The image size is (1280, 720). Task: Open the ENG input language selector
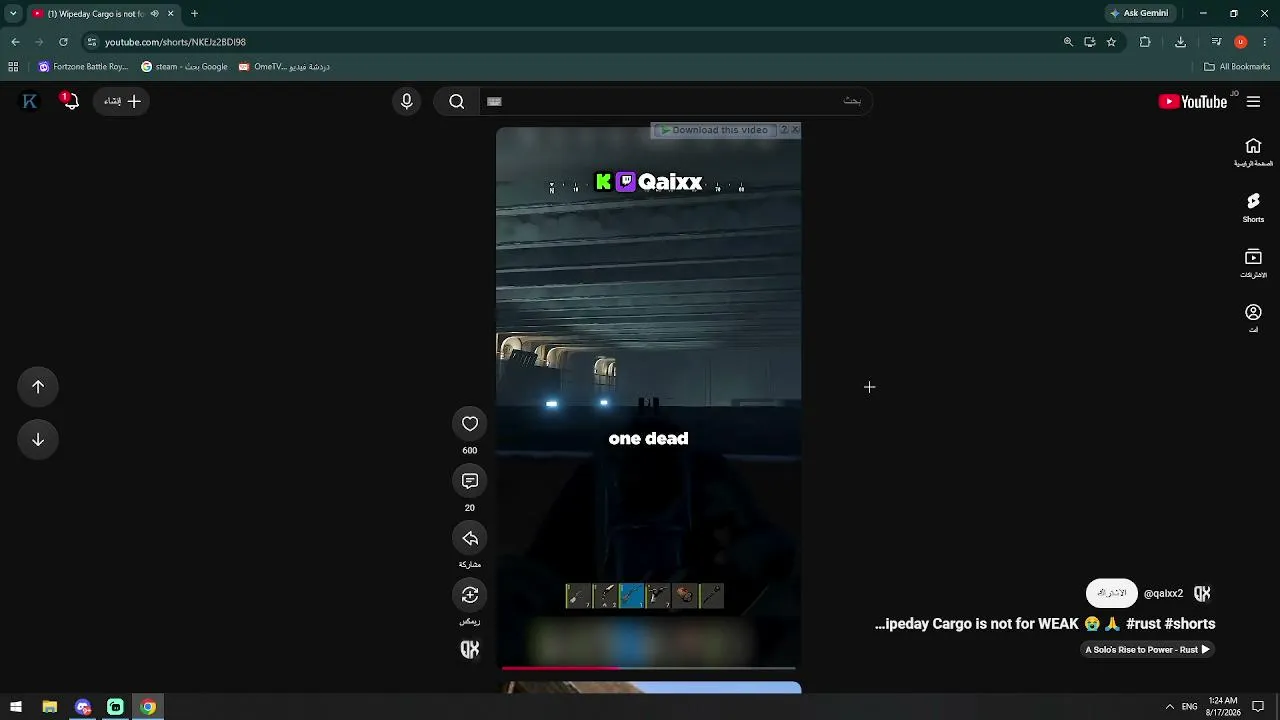(x=1189, y=707)
